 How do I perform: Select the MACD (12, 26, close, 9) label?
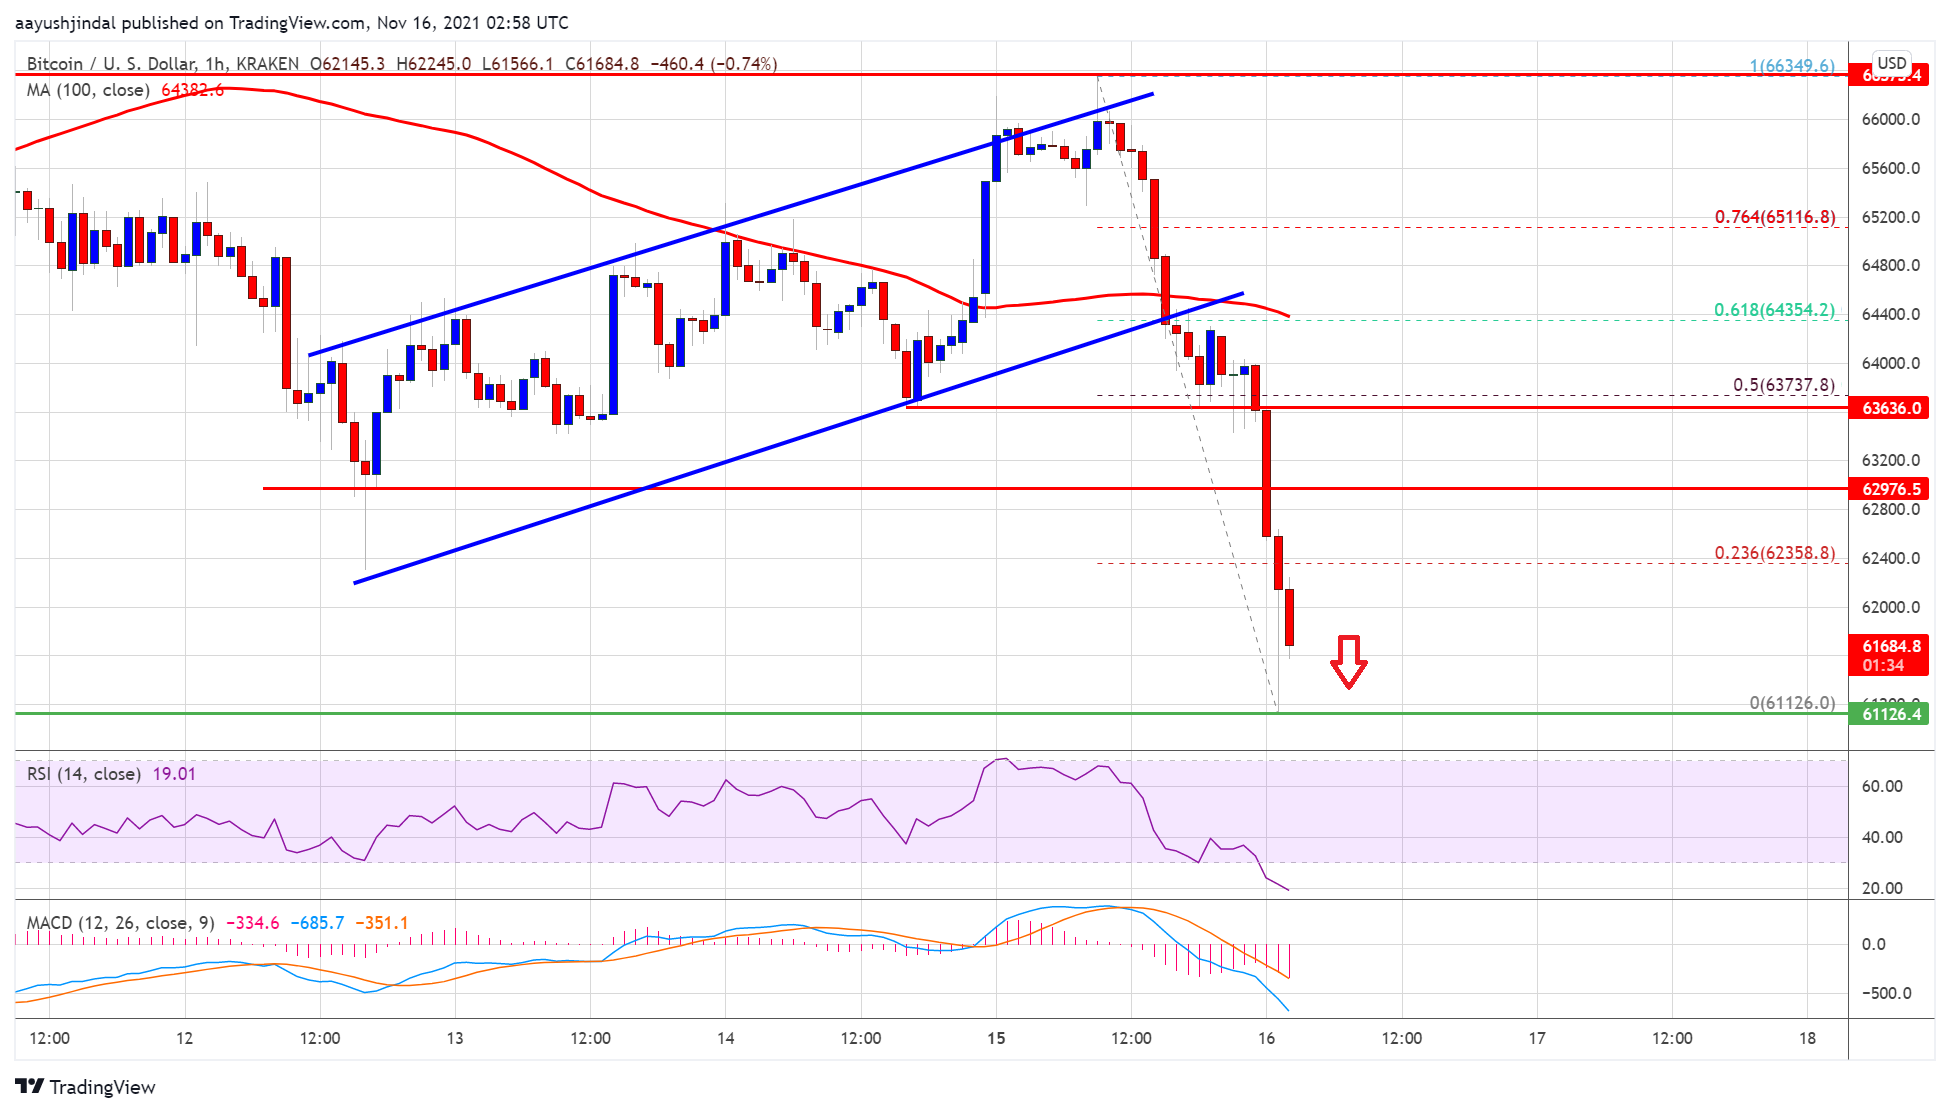pos(120,923)
